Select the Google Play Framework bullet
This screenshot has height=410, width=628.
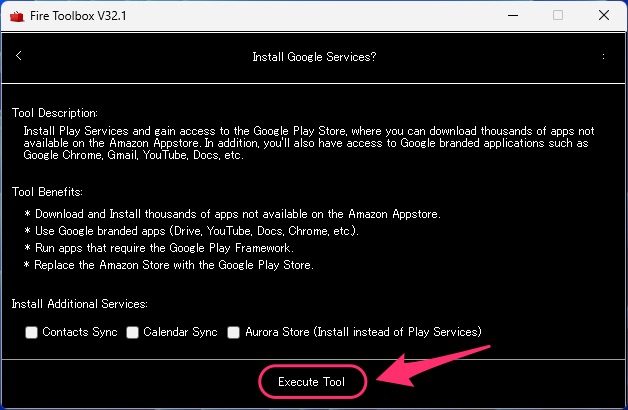[159, 248]
